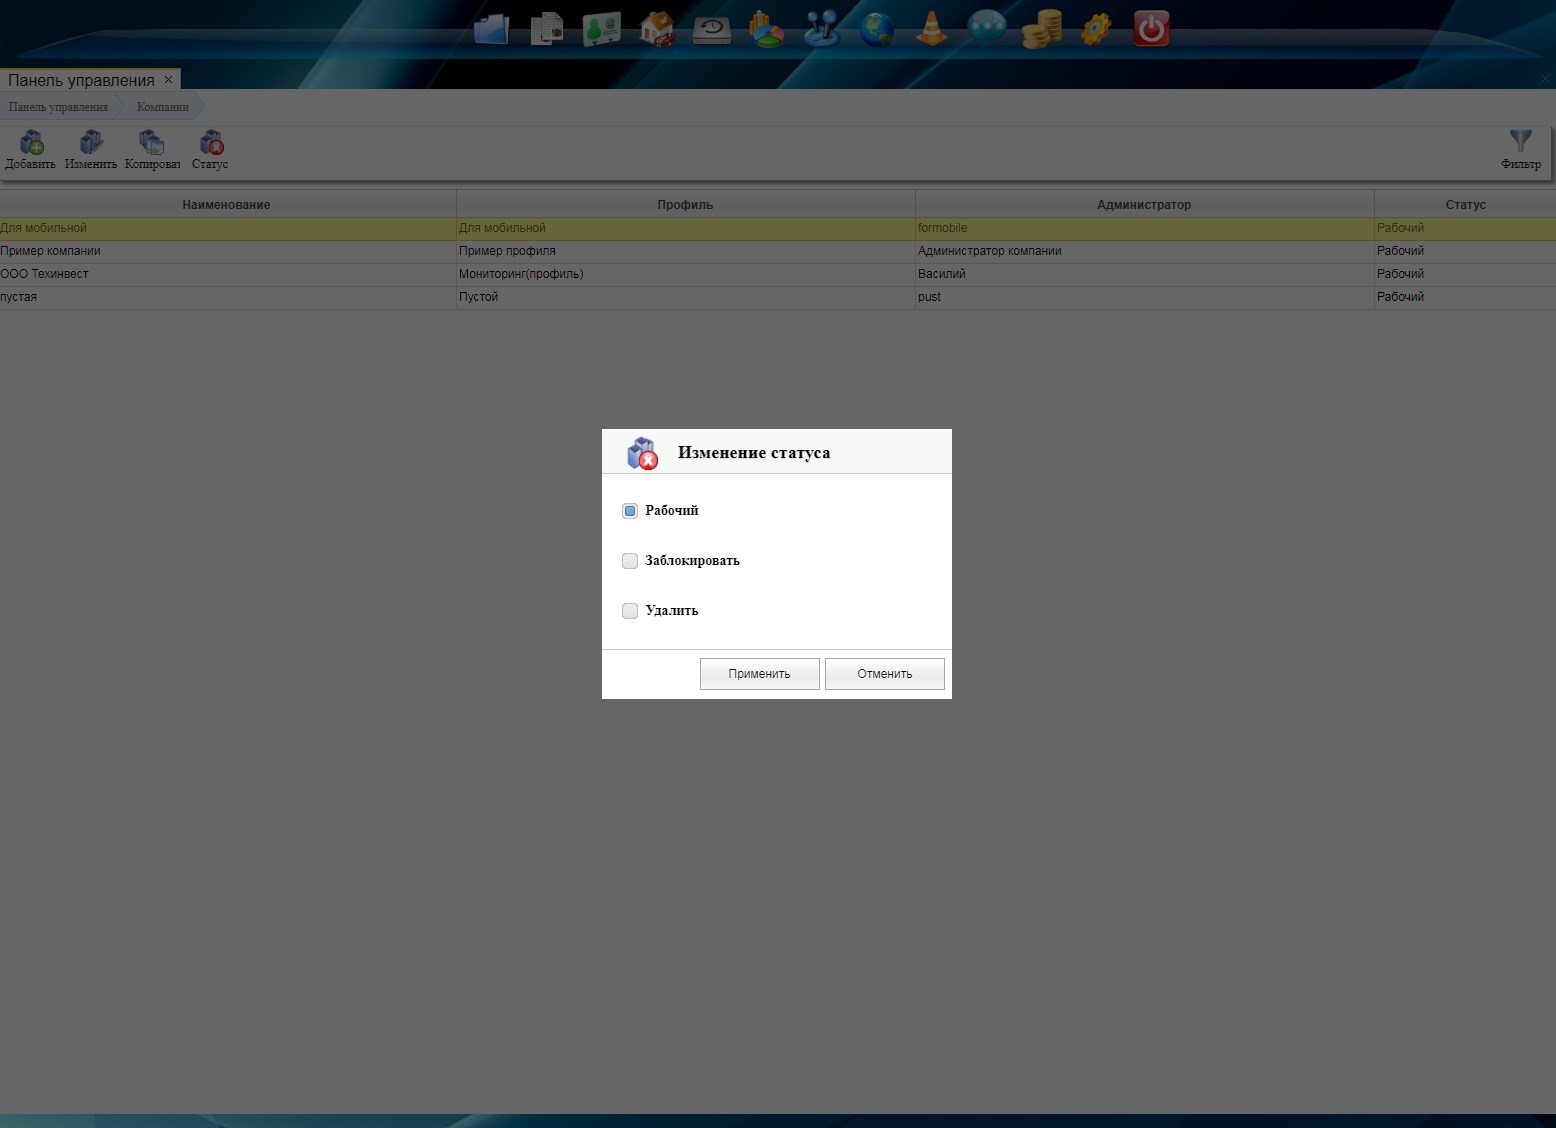Open the Фильтр funnel tool
The height and width of the screenshot is (1128, 1556).
(x=1520, y=149)
